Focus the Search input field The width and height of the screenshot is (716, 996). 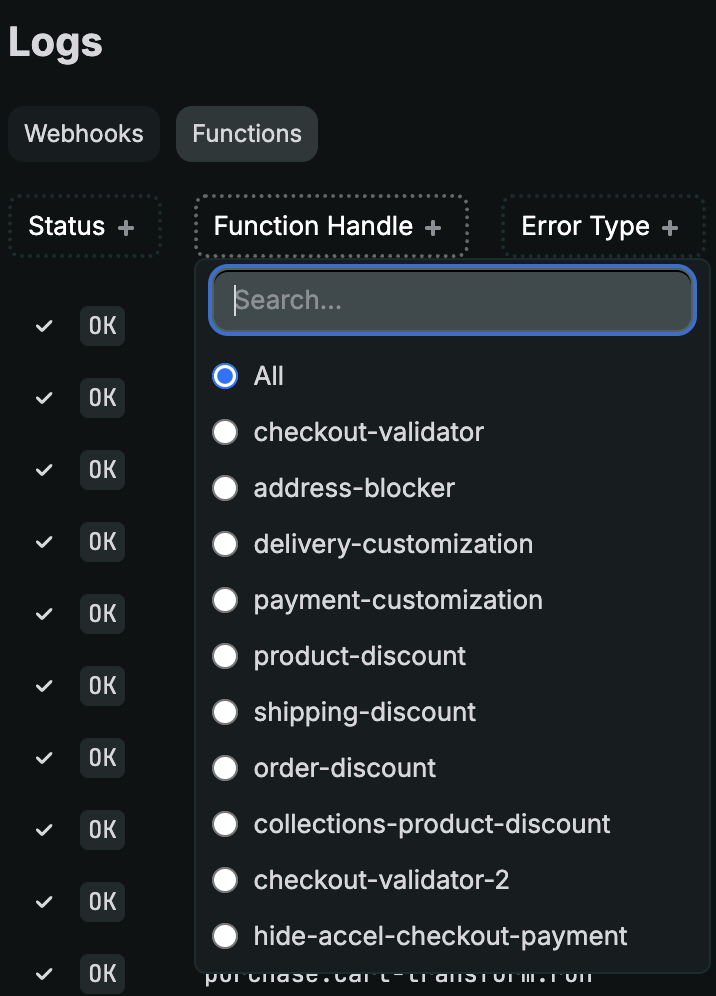click(x=452, y=300)
